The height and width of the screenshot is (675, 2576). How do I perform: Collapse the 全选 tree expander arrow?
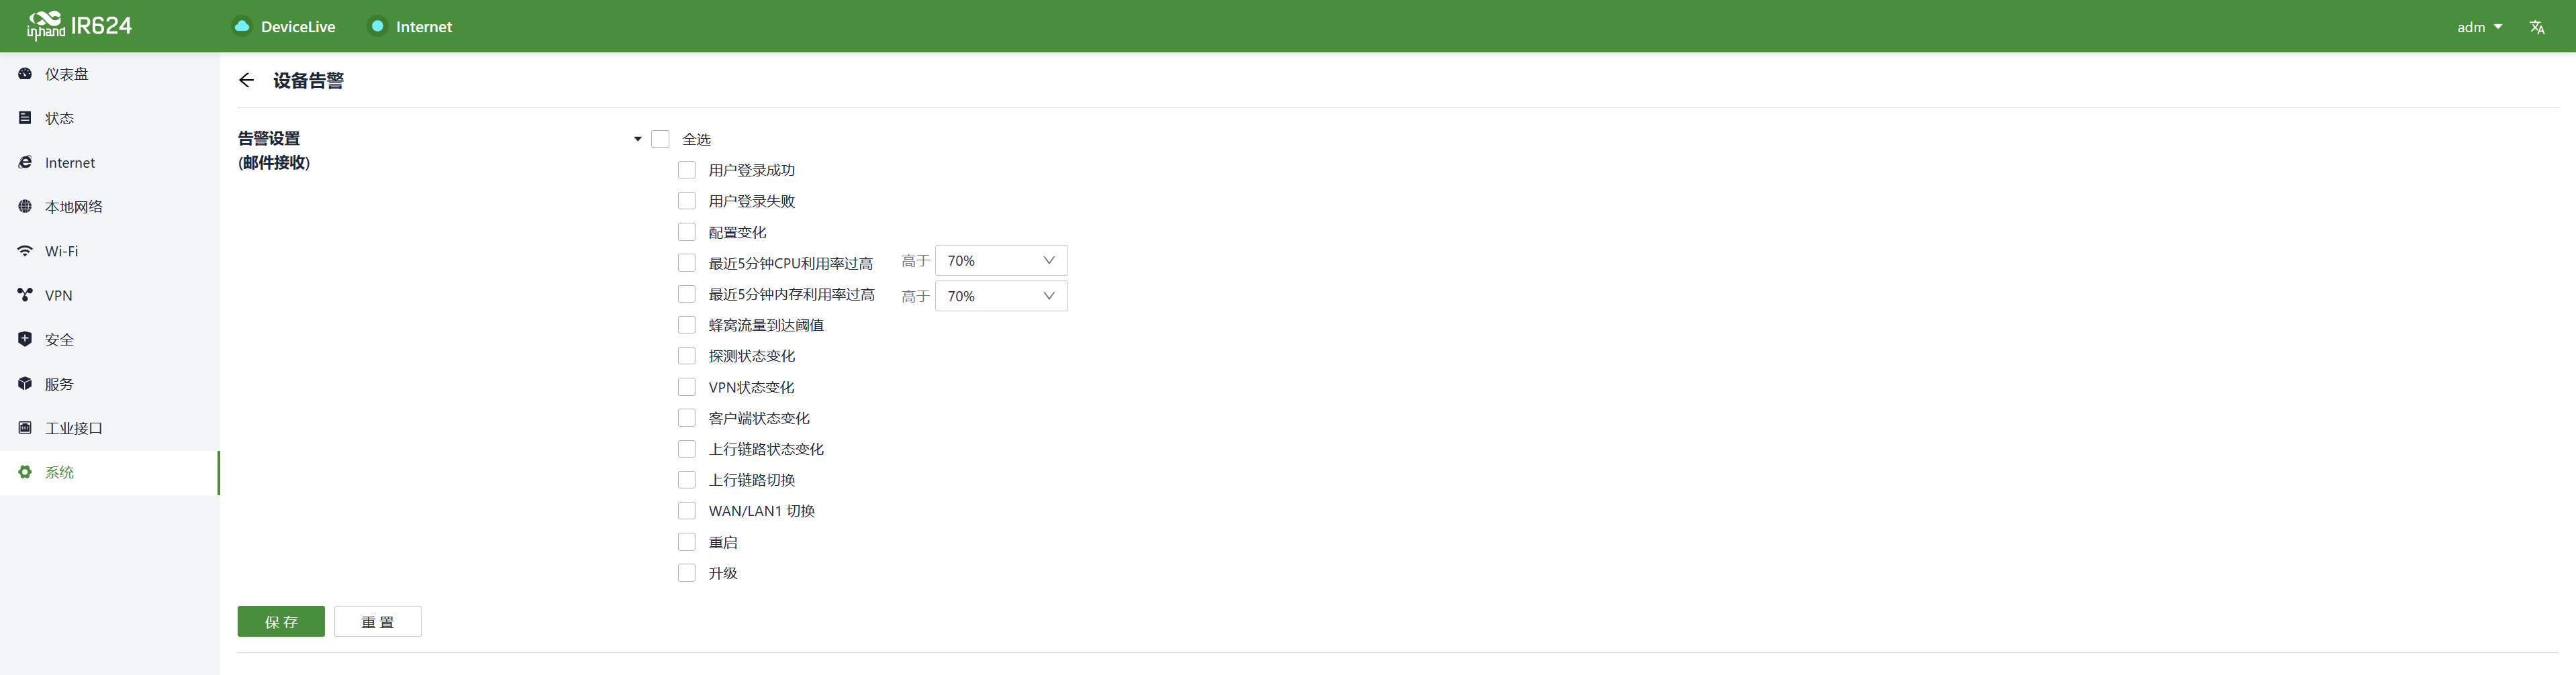(638, 139)
